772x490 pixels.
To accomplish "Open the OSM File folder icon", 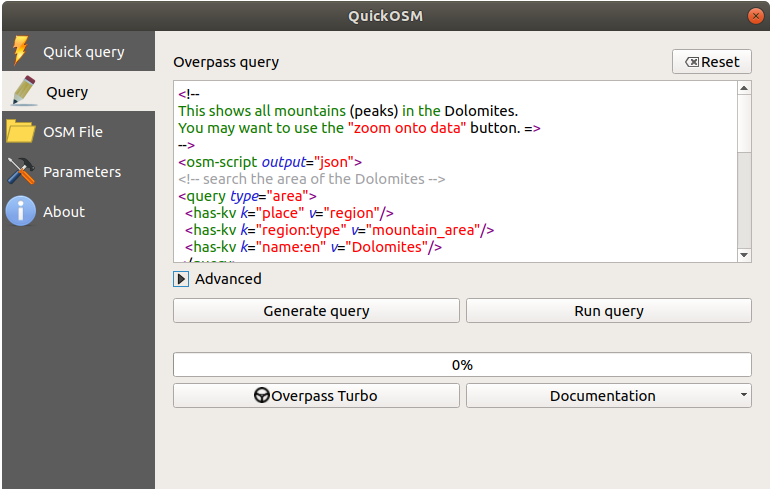I will pyautogui.click(x=20, y=131).
